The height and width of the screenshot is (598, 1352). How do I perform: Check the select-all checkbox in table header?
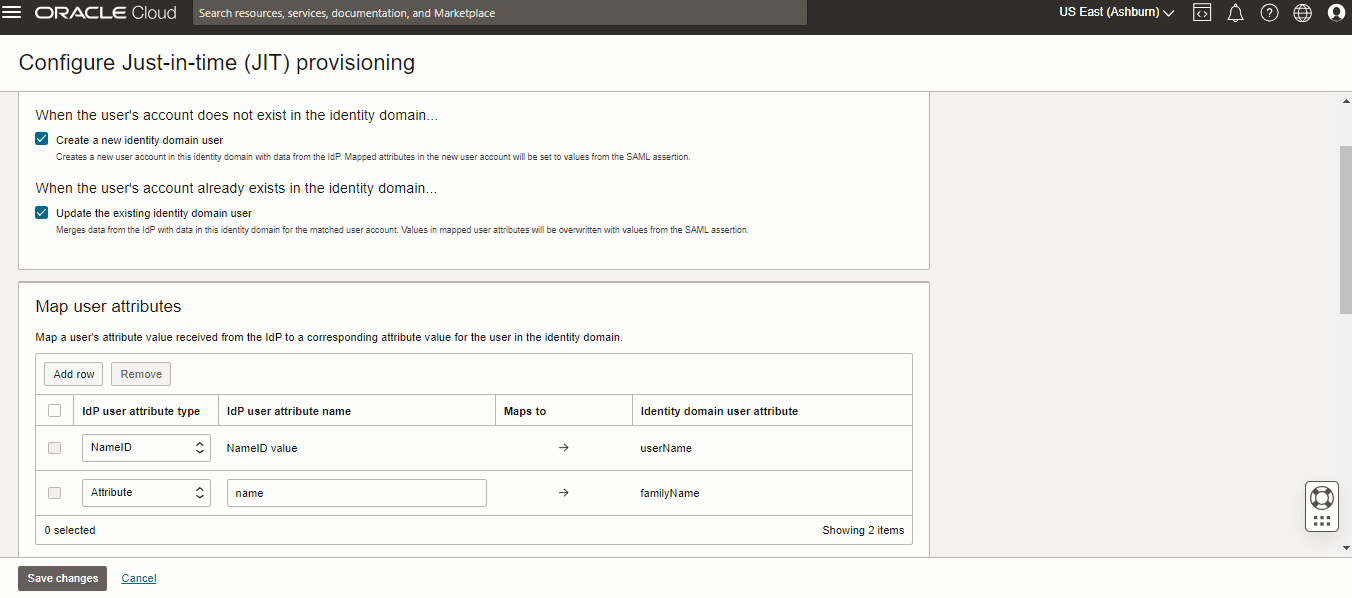(54, 409)
